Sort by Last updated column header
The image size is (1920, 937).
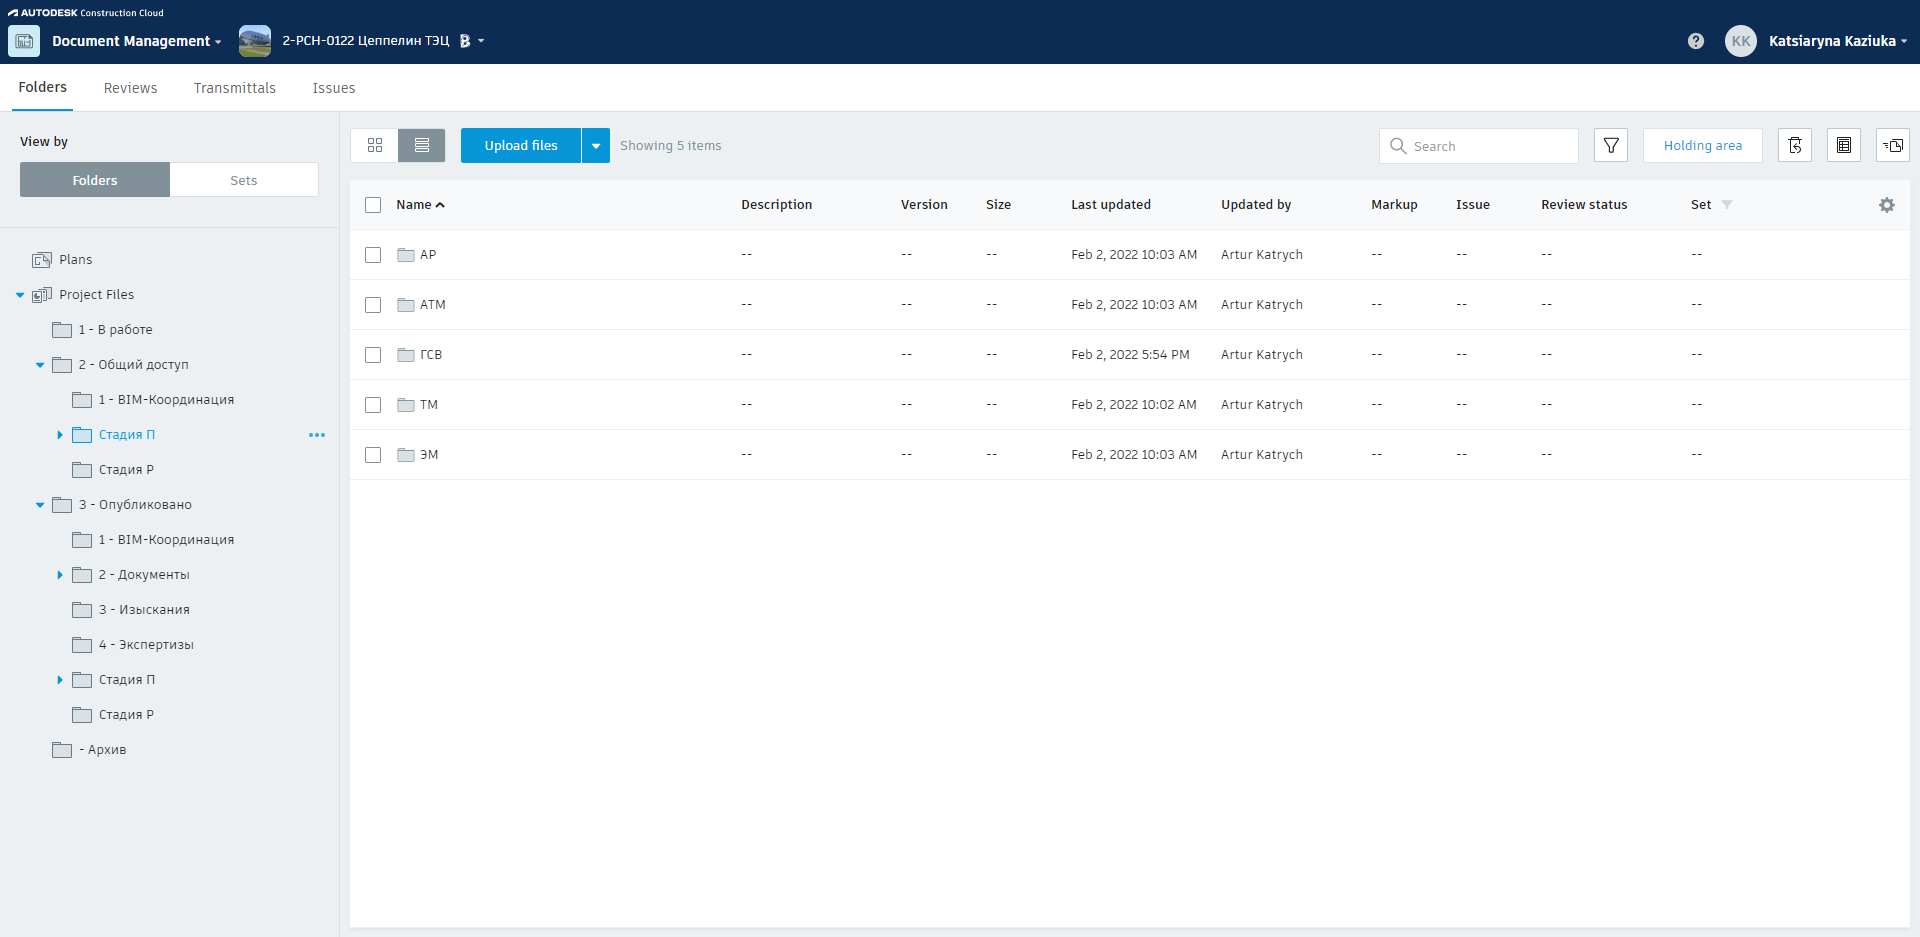pyautogui.click(x=1111, y=205)
